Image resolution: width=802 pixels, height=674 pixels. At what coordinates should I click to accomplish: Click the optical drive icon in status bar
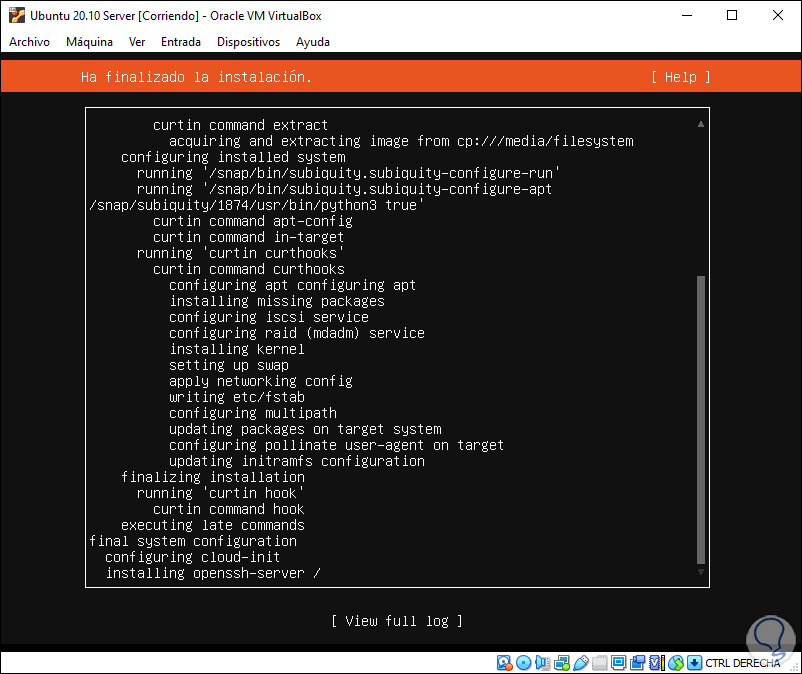[x=523, y=663]
